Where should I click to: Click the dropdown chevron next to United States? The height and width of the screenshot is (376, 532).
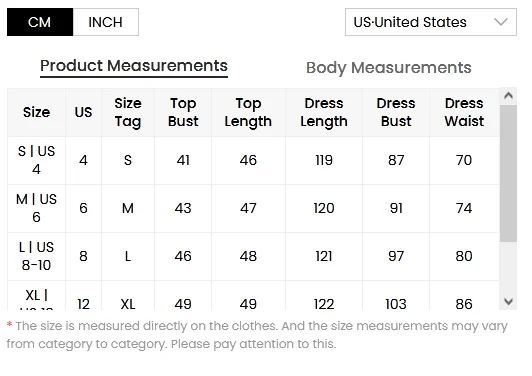coord(501,22)
